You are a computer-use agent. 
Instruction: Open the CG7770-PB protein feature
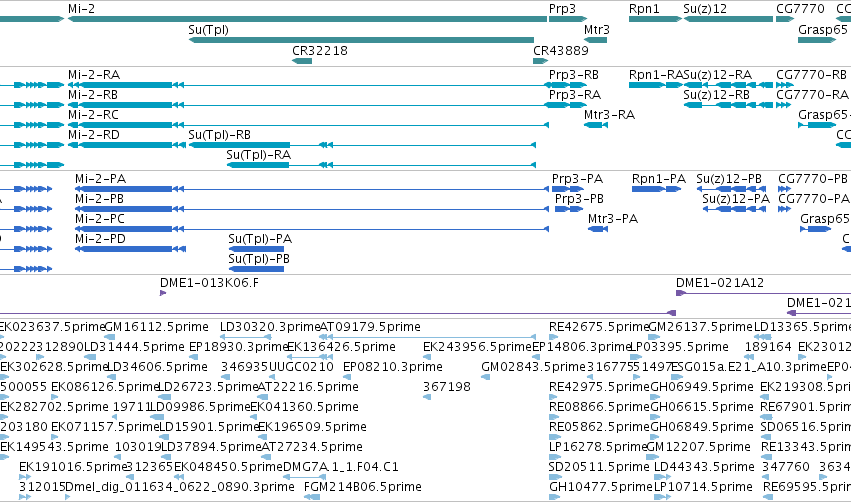(784, 189)
